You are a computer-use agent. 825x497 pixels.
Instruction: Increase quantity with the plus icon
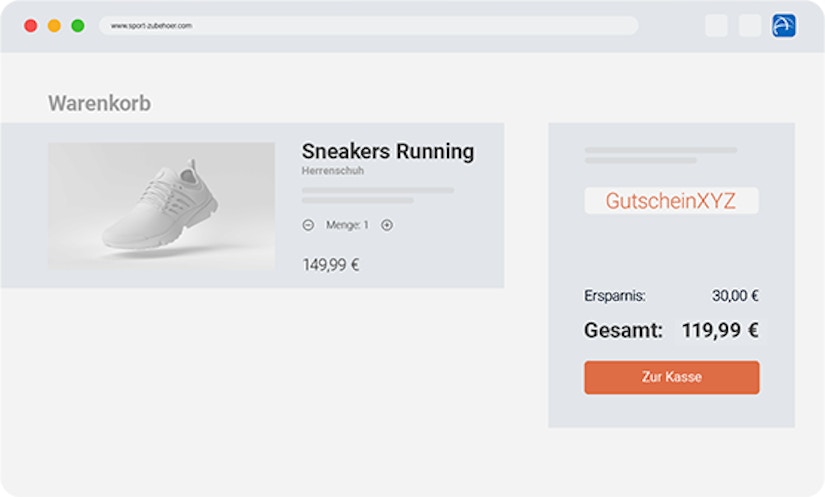point(387,225)
